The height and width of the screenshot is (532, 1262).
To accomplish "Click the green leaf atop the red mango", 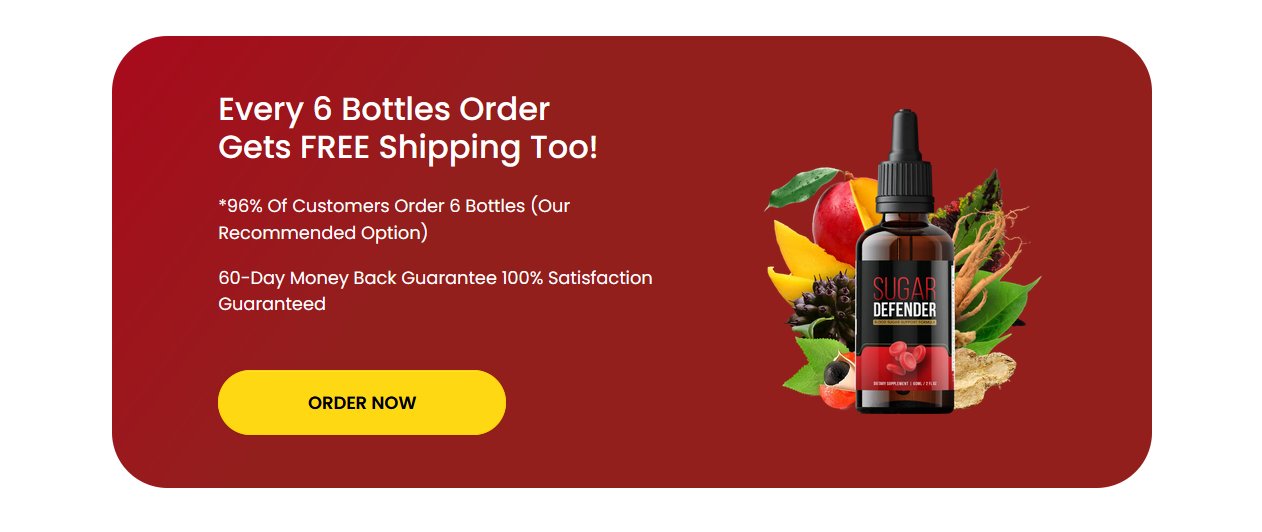I will (x=801, y=187).
